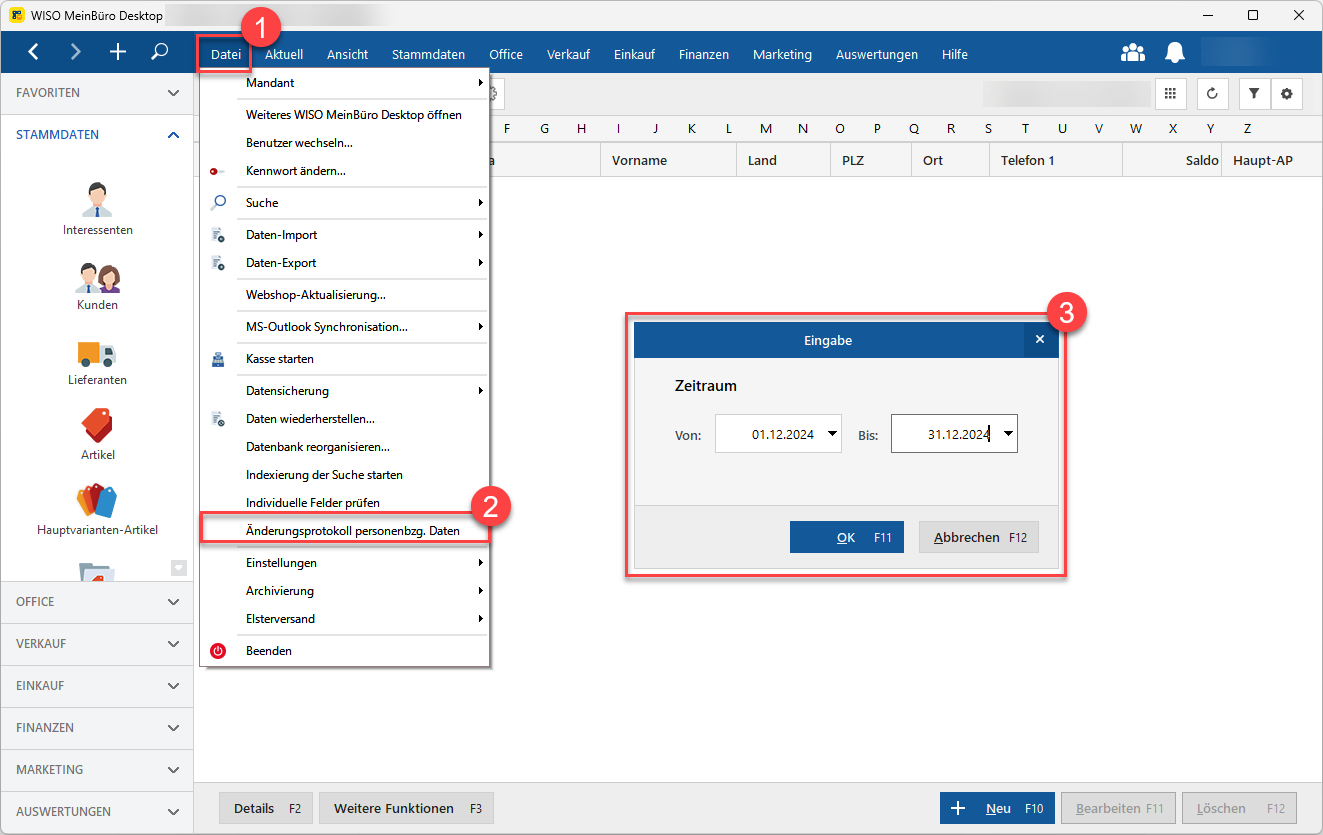Open the Datensicherung submenu

tap(345, 391)
